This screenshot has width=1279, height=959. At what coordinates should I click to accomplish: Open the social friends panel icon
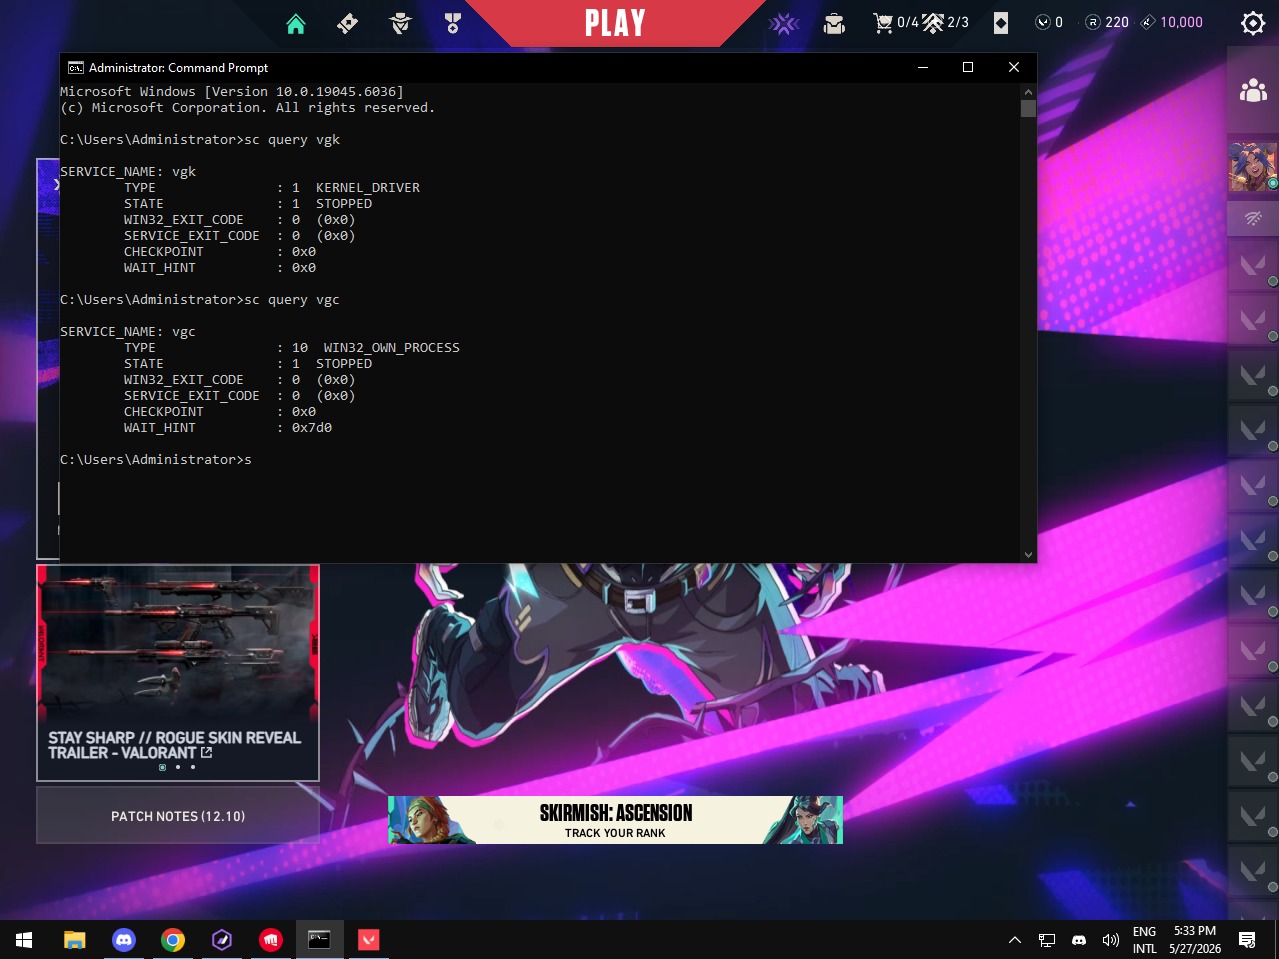pos(1253,91)
